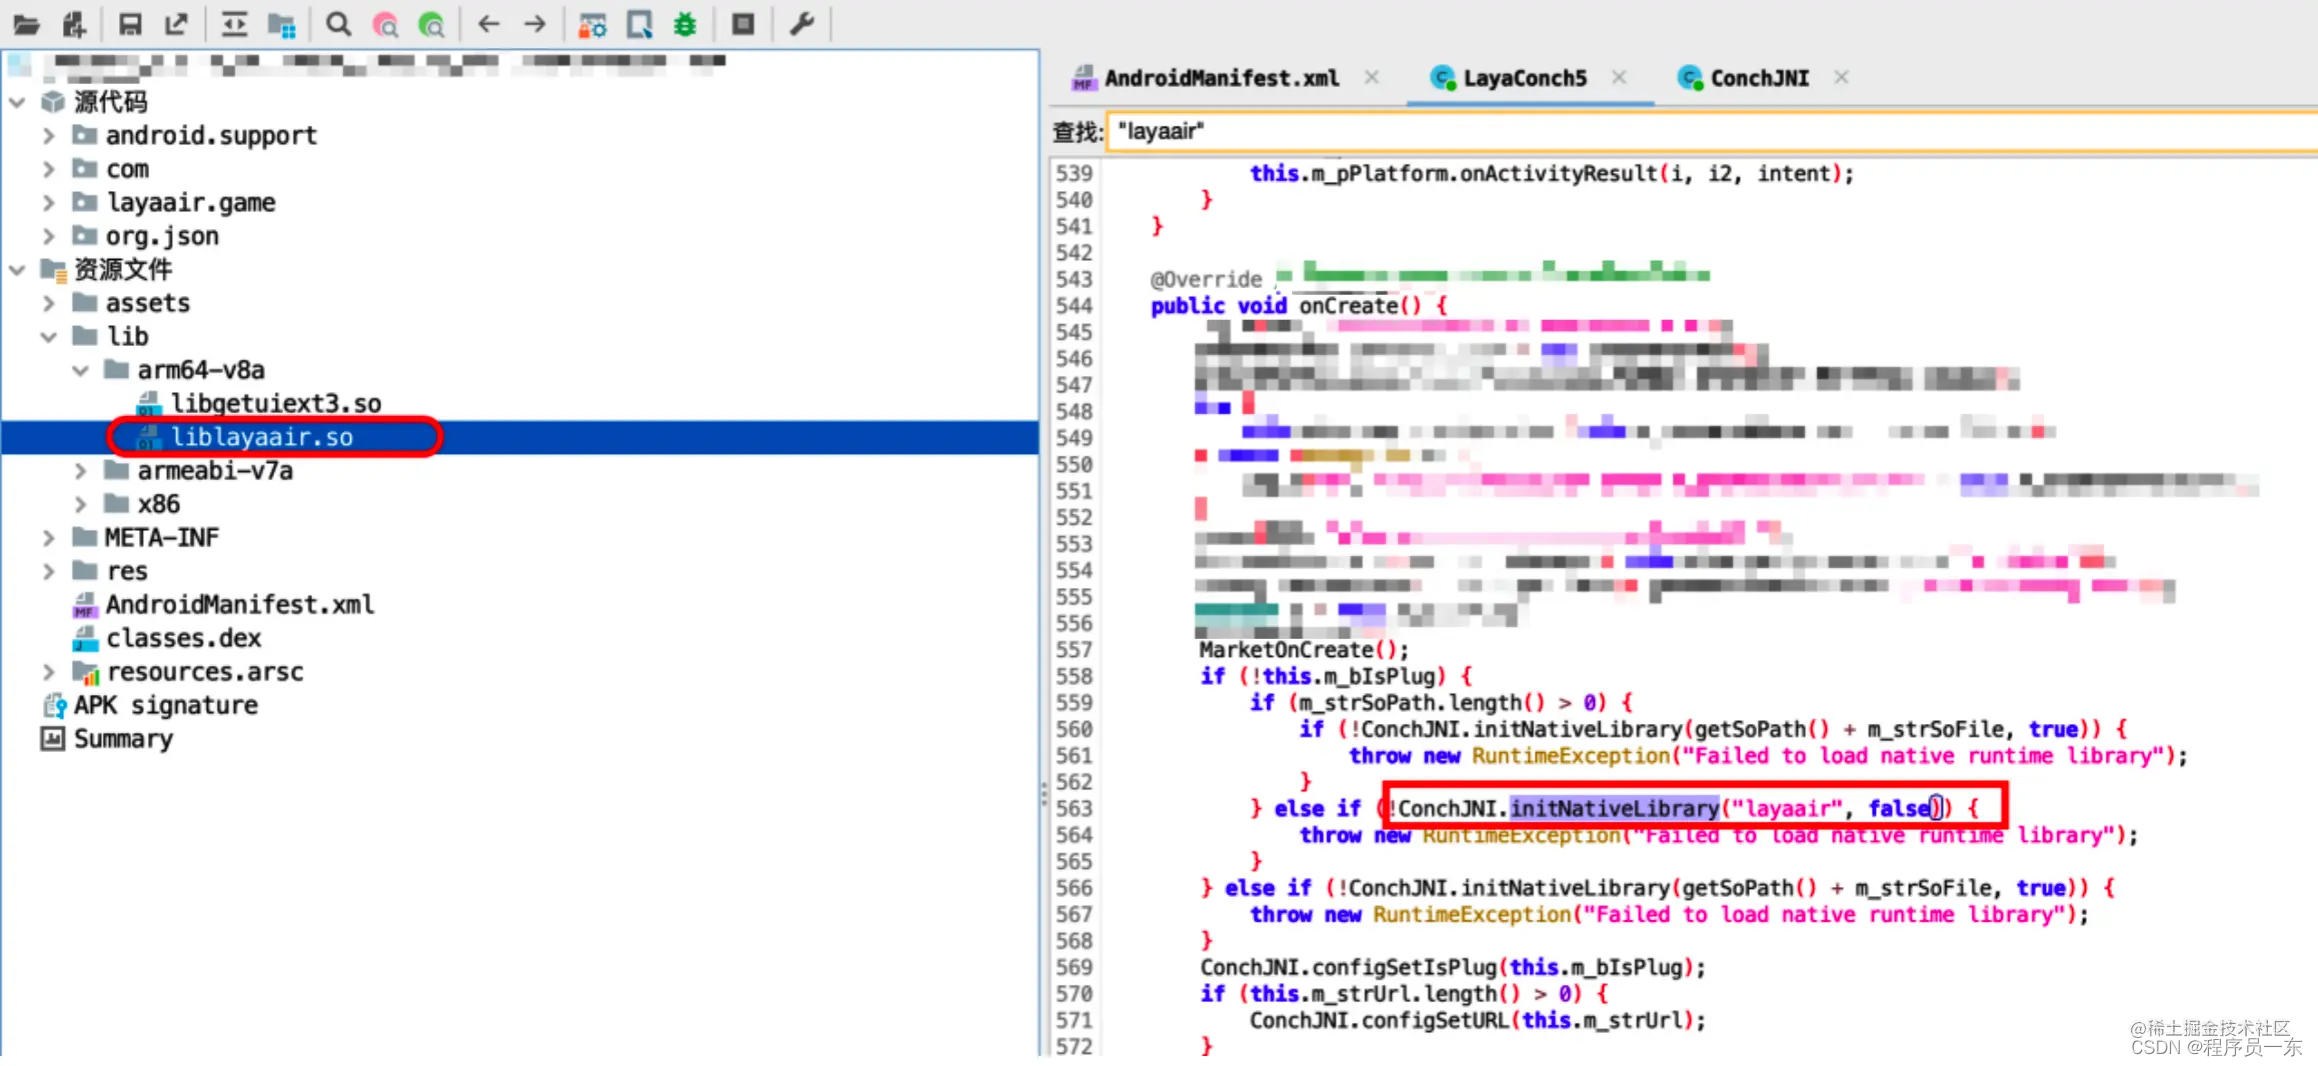Collapse the arm64-v8a folder
The width and height of the screenshot is (2318, 1066).
point(81,370)
